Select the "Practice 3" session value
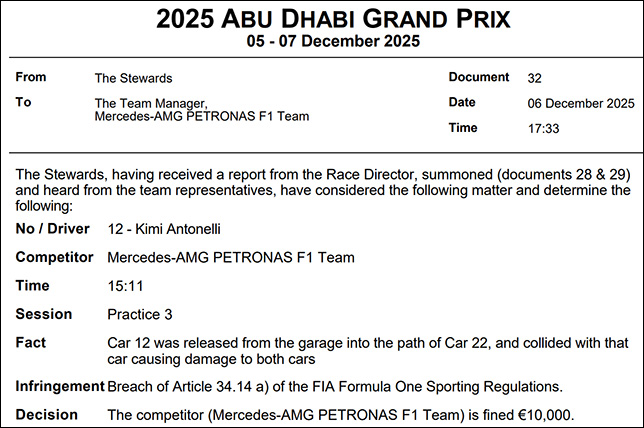 tap(144, 314)
